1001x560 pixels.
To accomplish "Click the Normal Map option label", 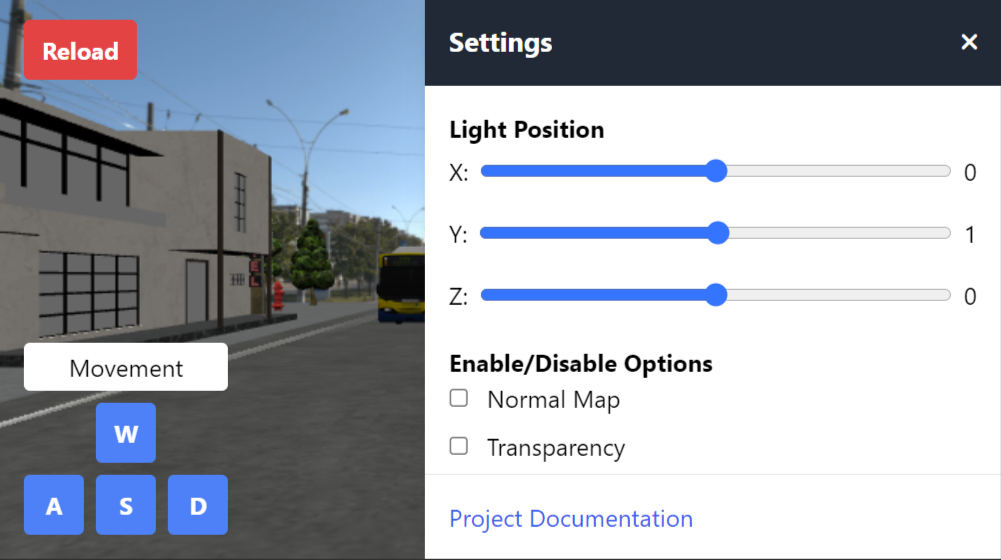I will pos(553,400).
